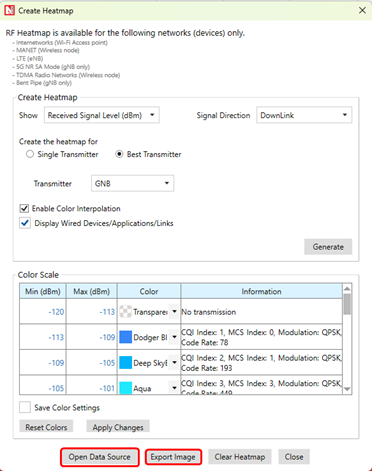This screenshot has width=372, height=471.
Task: Enable the Save Color Settings checkbox
Action: tap(25, 407)
